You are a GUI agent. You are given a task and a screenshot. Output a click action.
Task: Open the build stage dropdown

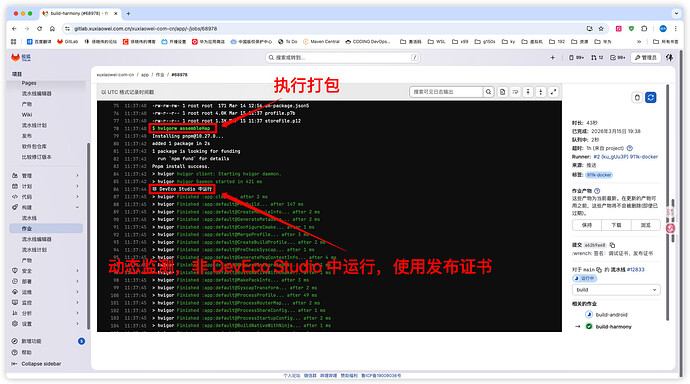[616, 290]
